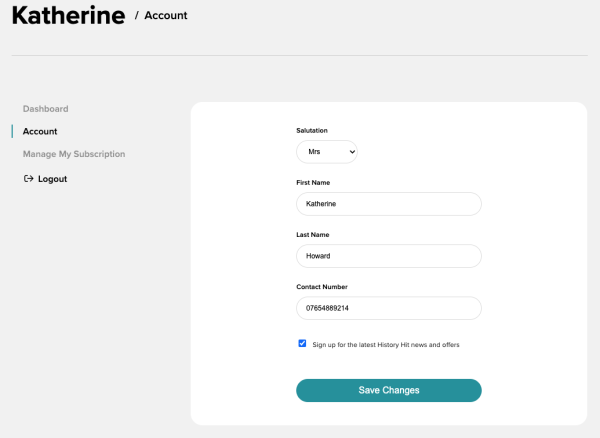Click the Contact Number field label
This screenshot has width=600, height=438.
point(319,287)
